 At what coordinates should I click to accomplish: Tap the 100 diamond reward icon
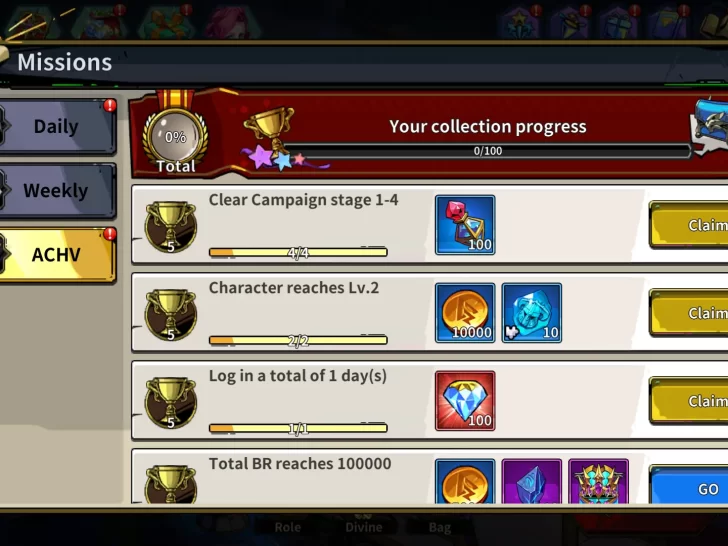(465, 401)
